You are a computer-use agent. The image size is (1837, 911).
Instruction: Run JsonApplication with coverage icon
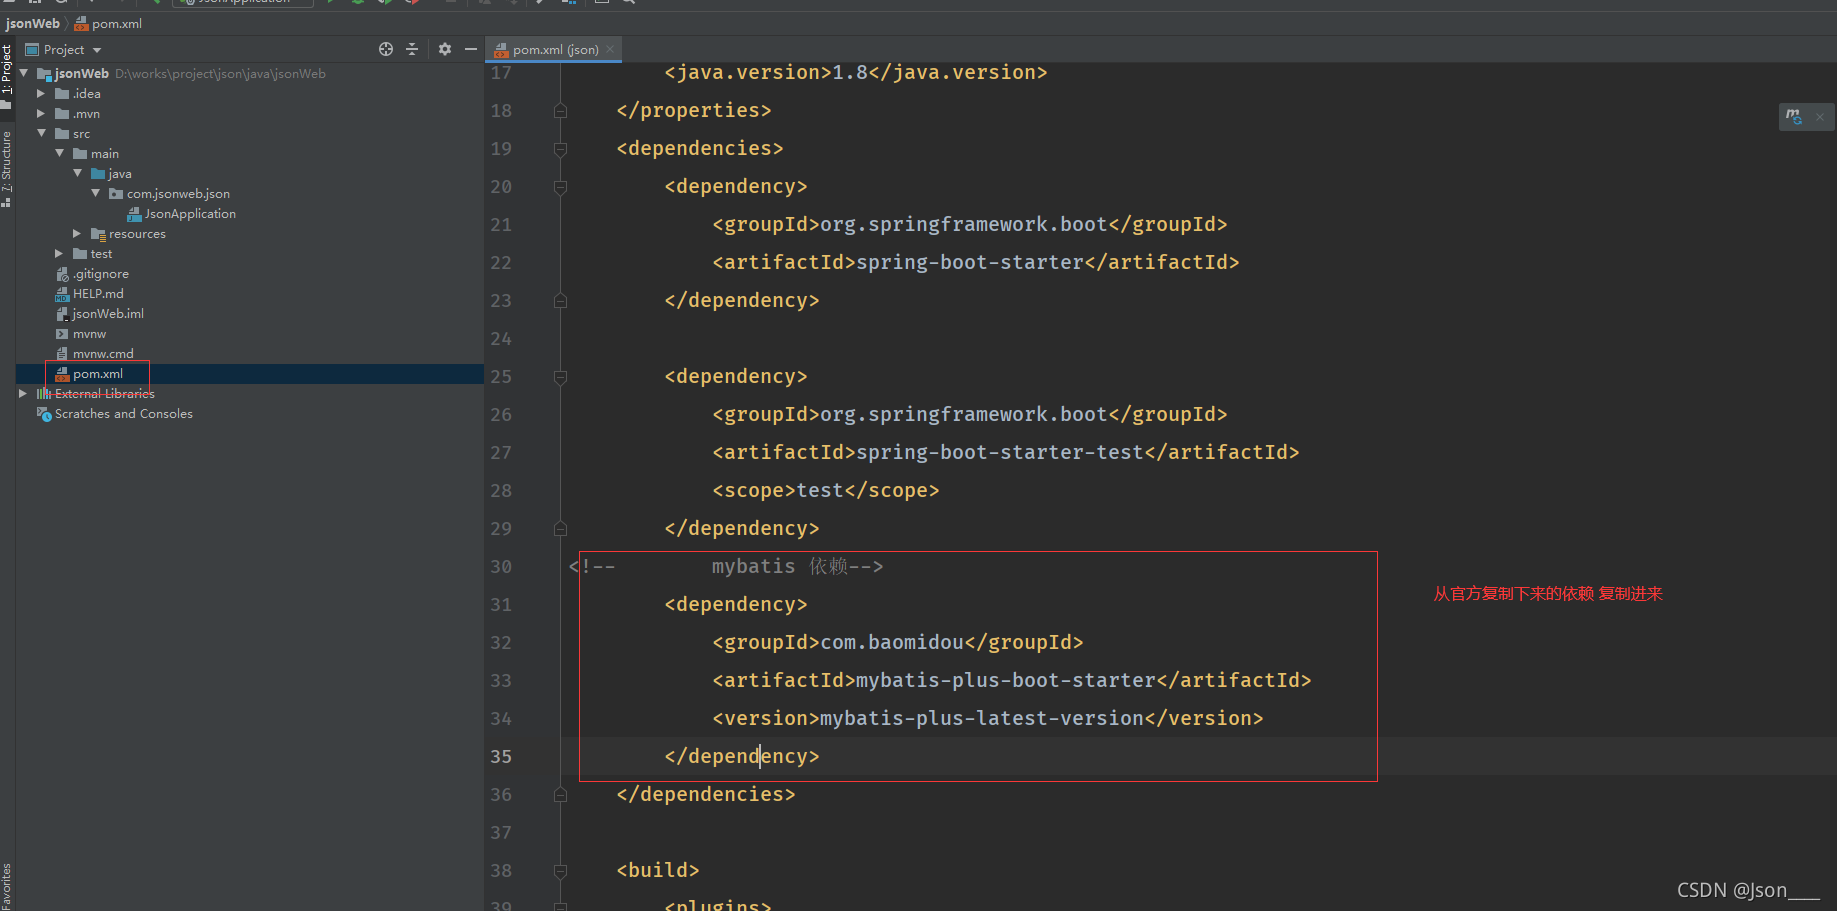(384, 3)
